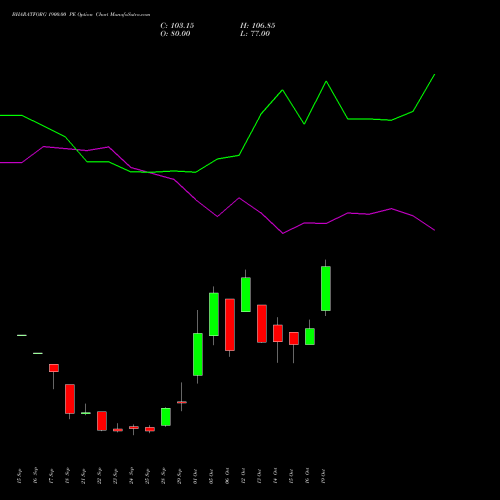
Task: Click the '15 Sep' date label
Action: click(x=19, y=476)
